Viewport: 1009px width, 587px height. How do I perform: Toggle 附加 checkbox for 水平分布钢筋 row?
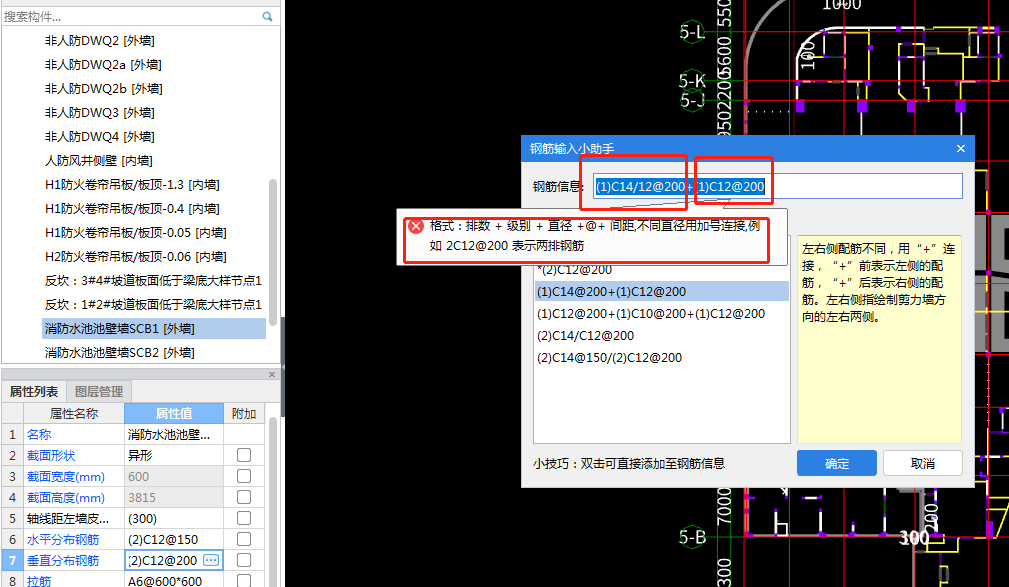click(244, 539)
